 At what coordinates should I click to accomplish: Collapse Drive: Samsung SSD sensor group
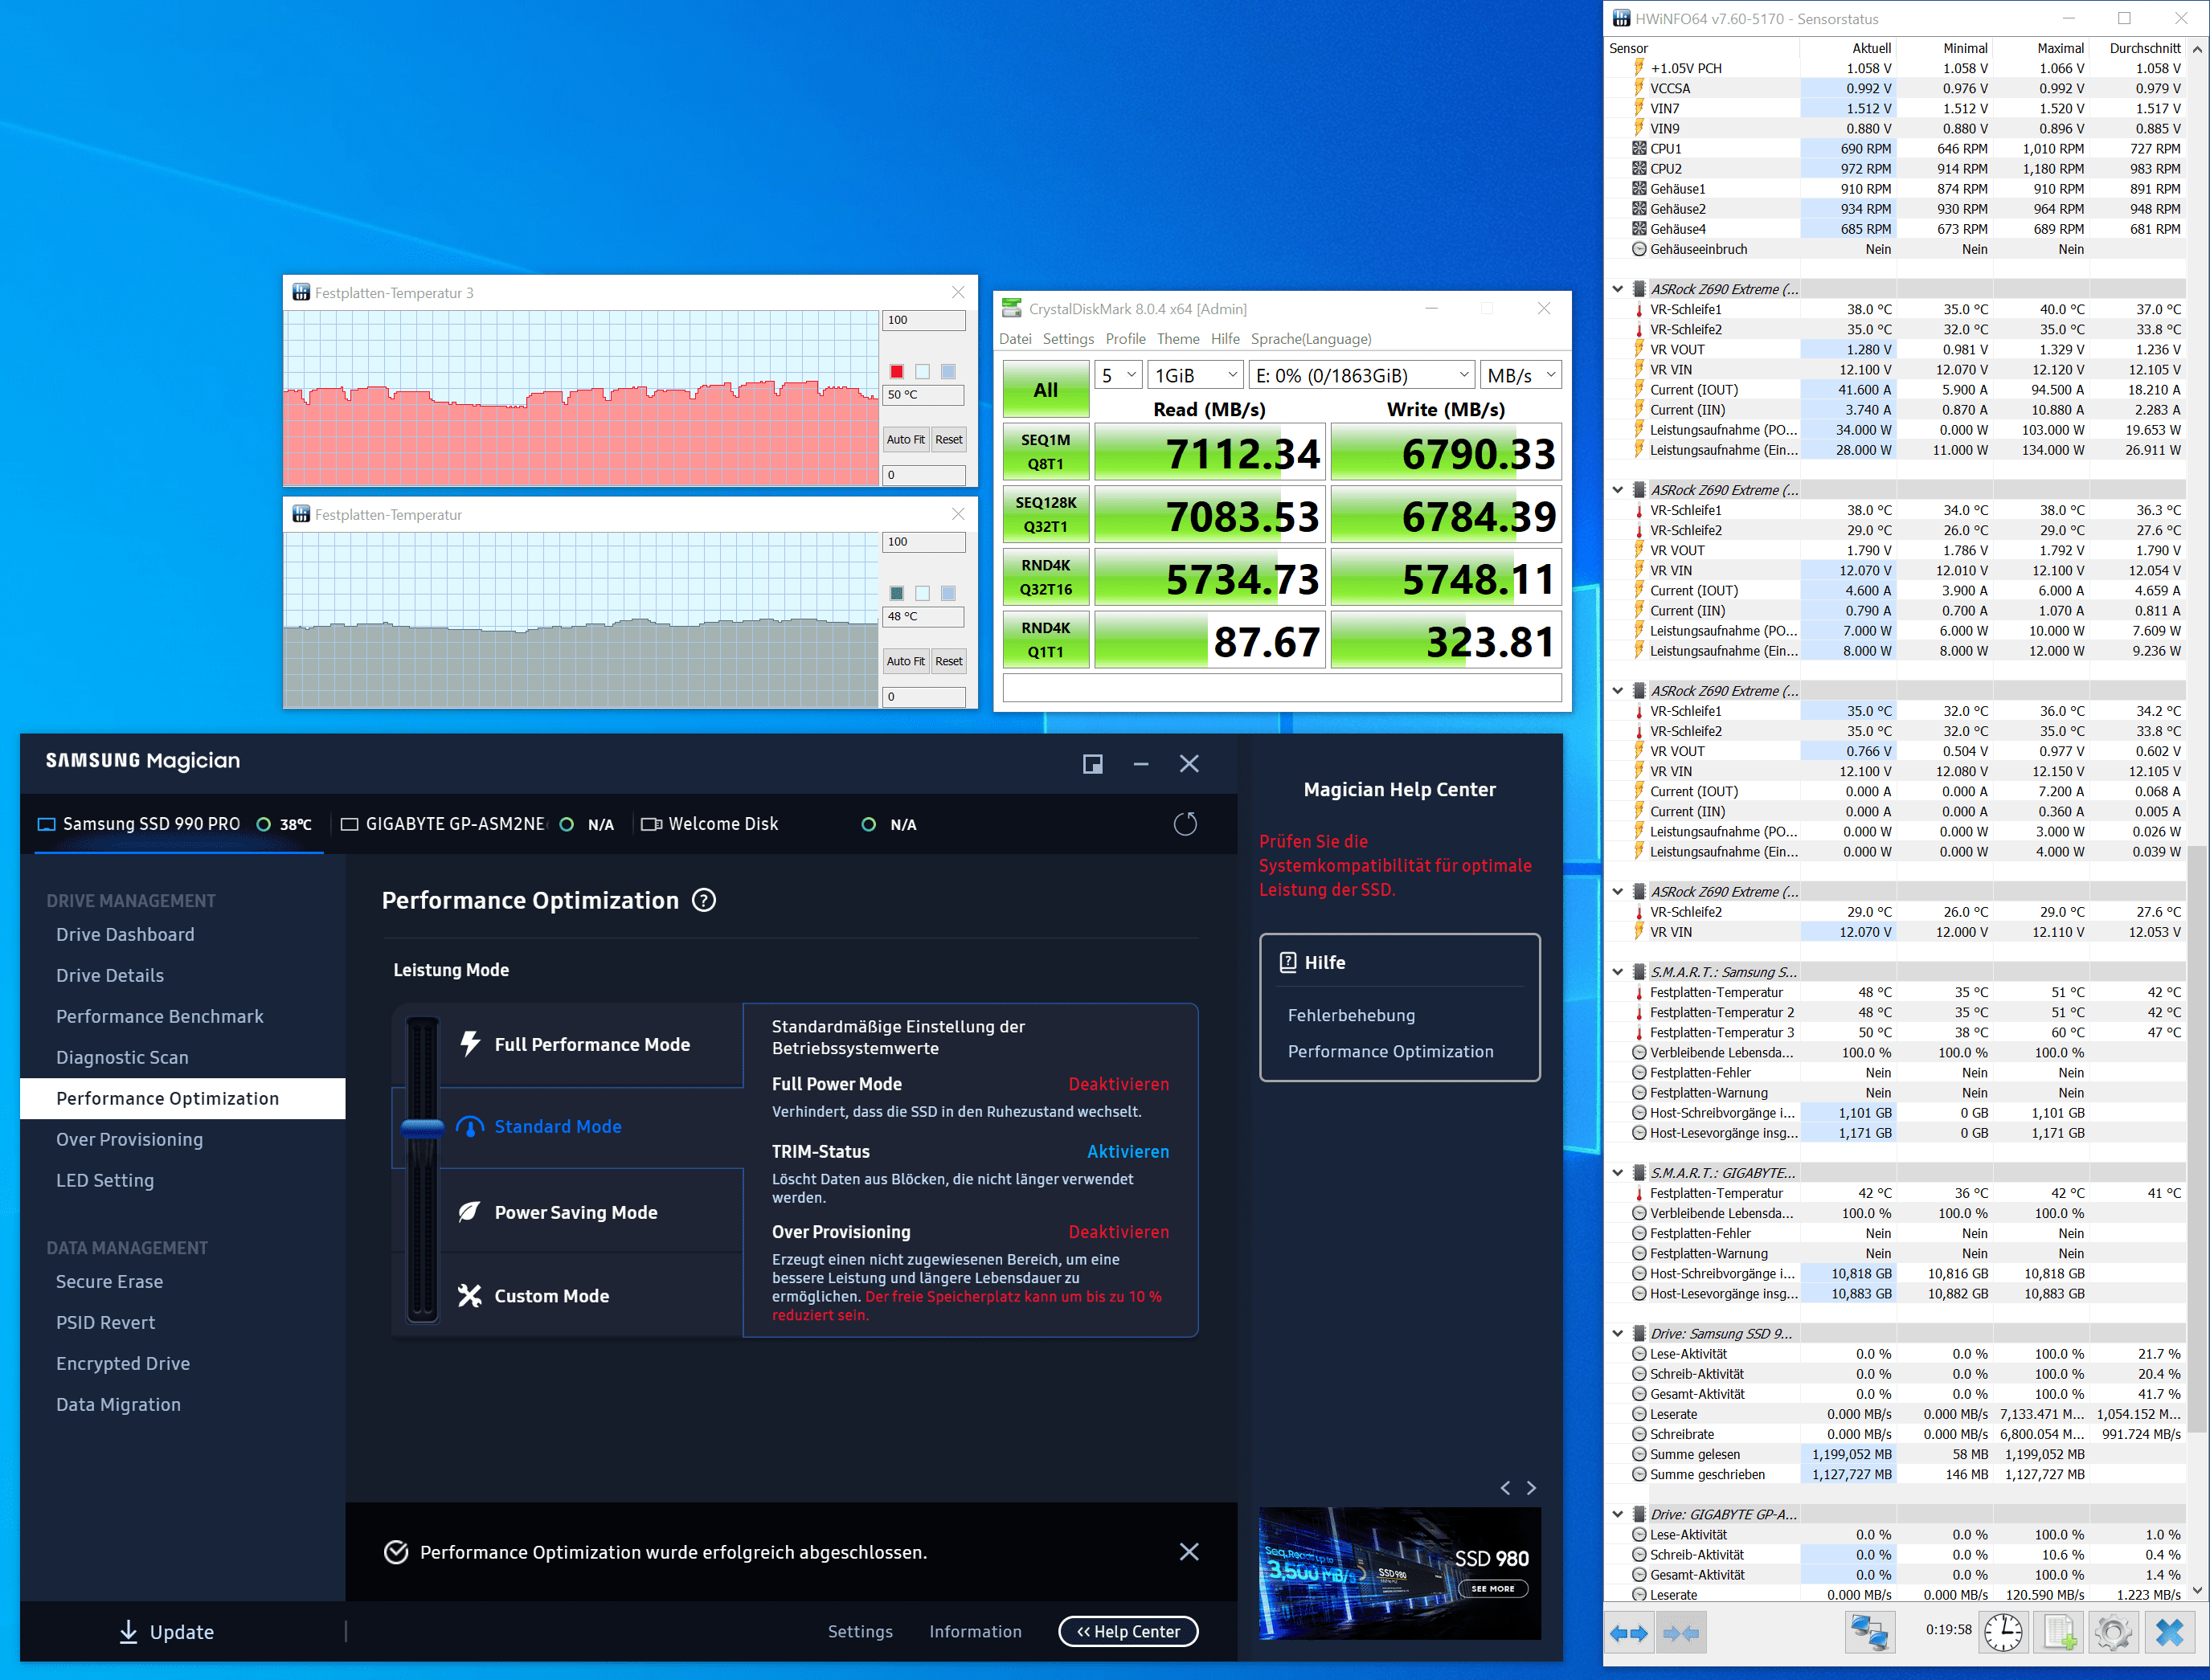[1617, 1334]
